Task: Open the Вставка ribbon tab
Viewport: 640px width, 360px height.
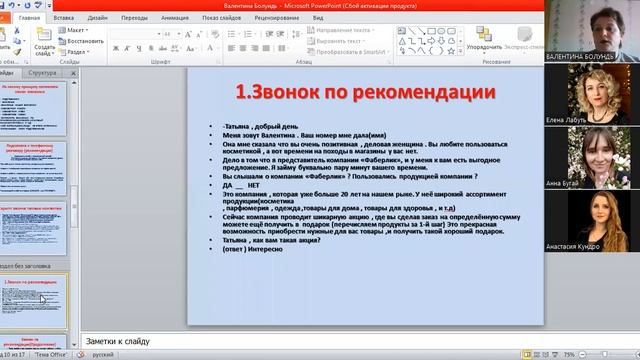Action: click(x=63, y=18)
